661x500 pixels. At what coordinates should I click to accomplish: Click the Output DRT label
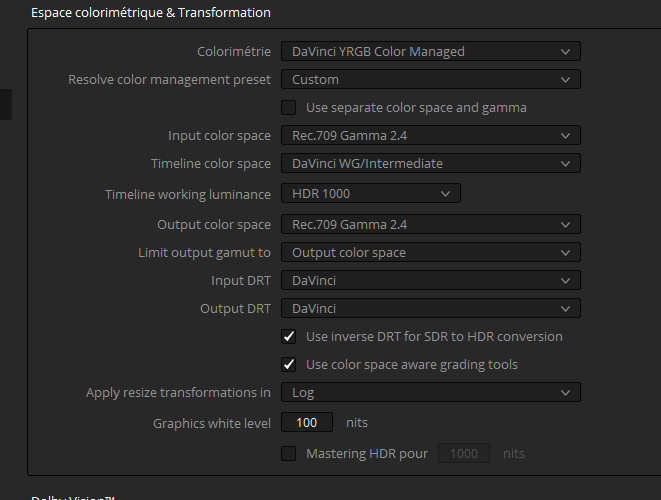click(x=235, y=309)
